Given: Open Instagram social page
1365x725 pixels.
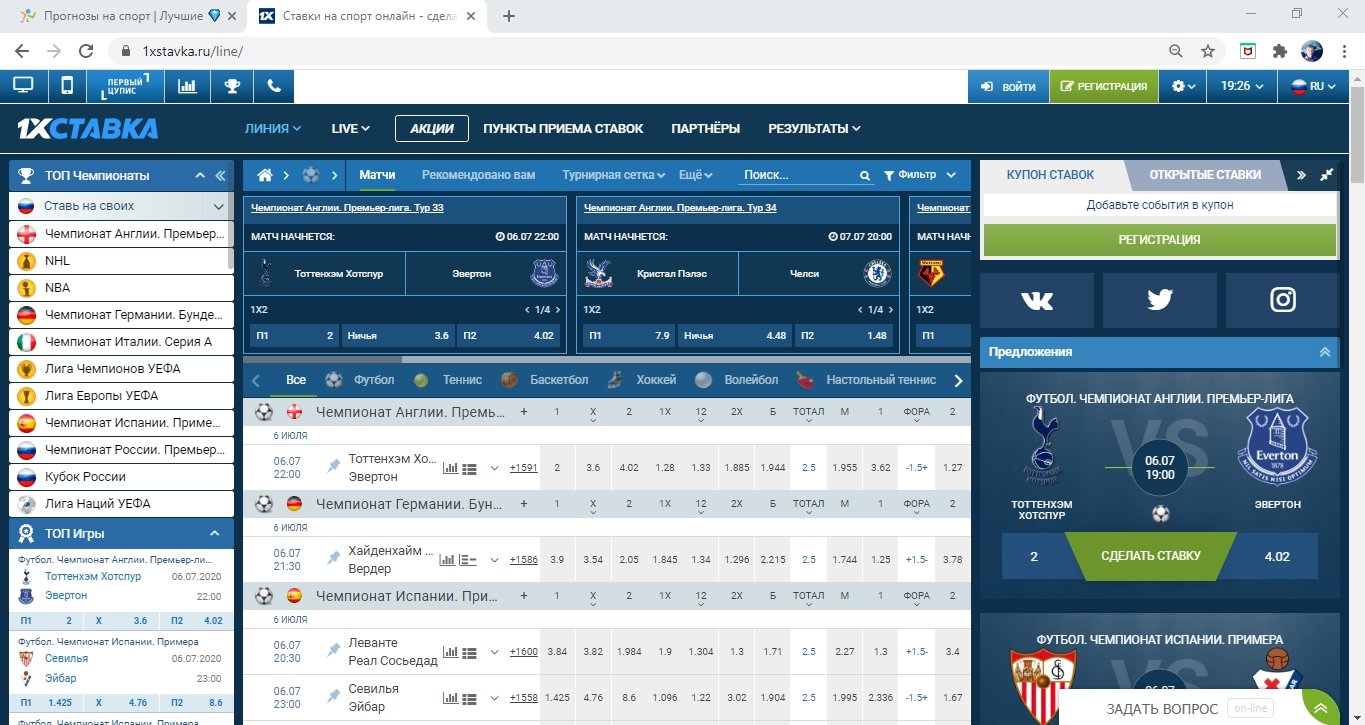Looking at the screenshot, I should click(x=1283, y=299).
